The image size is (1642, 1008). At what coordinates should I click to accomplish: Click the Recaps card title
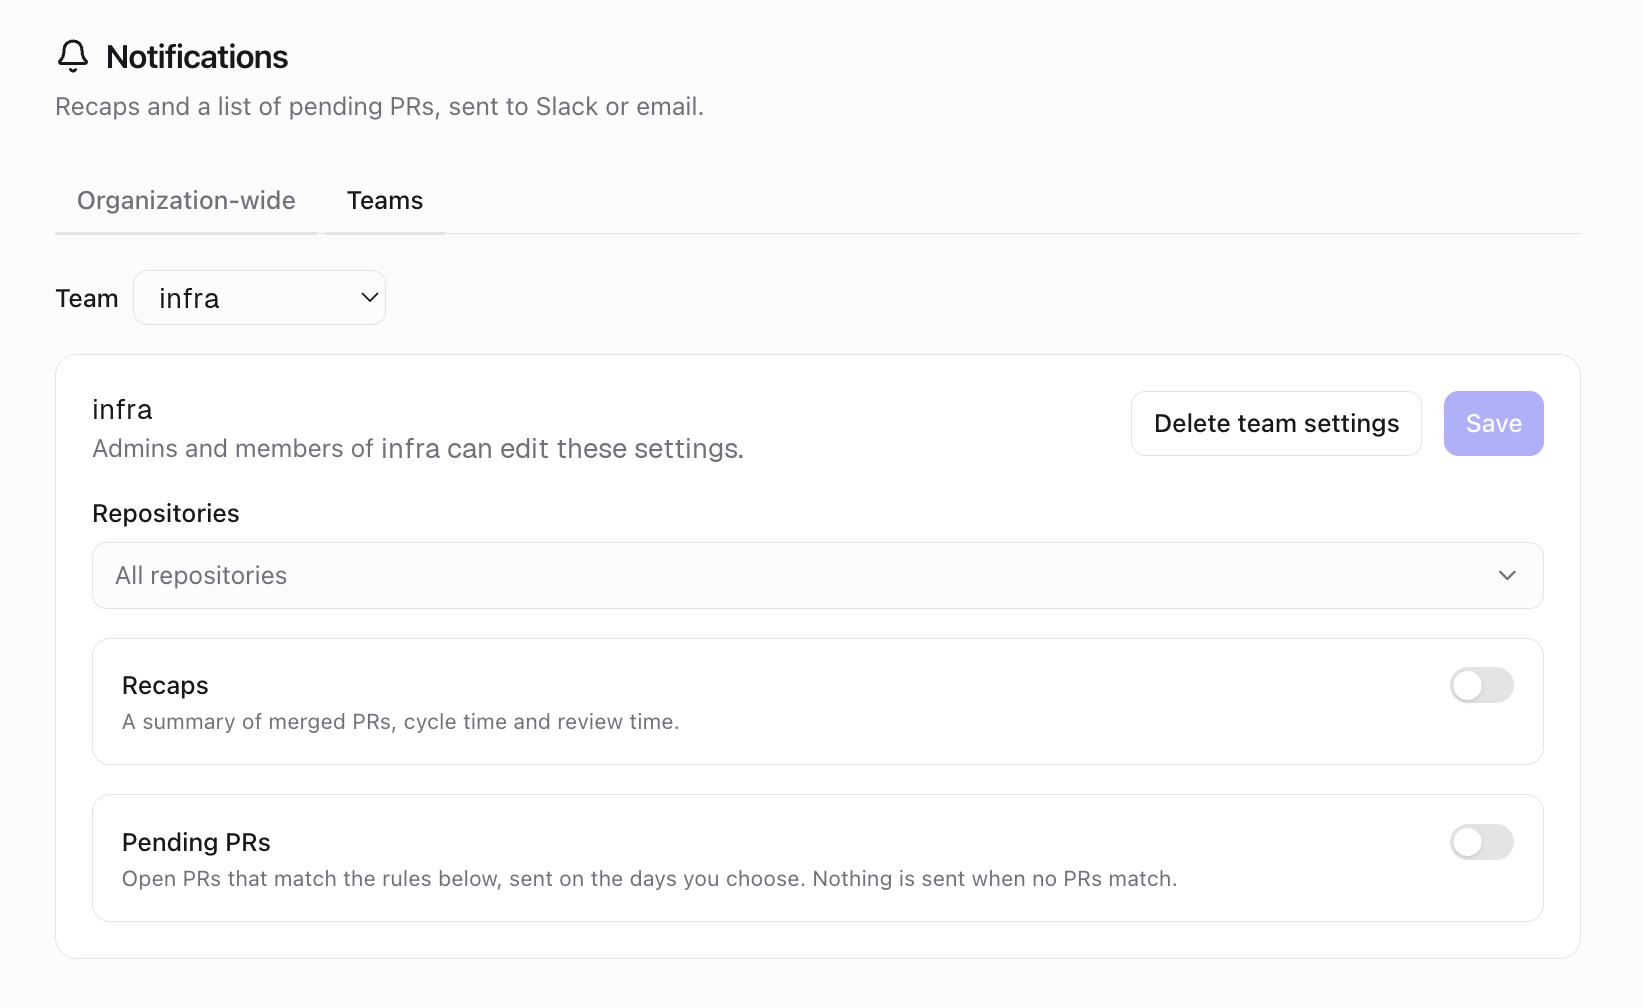point(165,685)
